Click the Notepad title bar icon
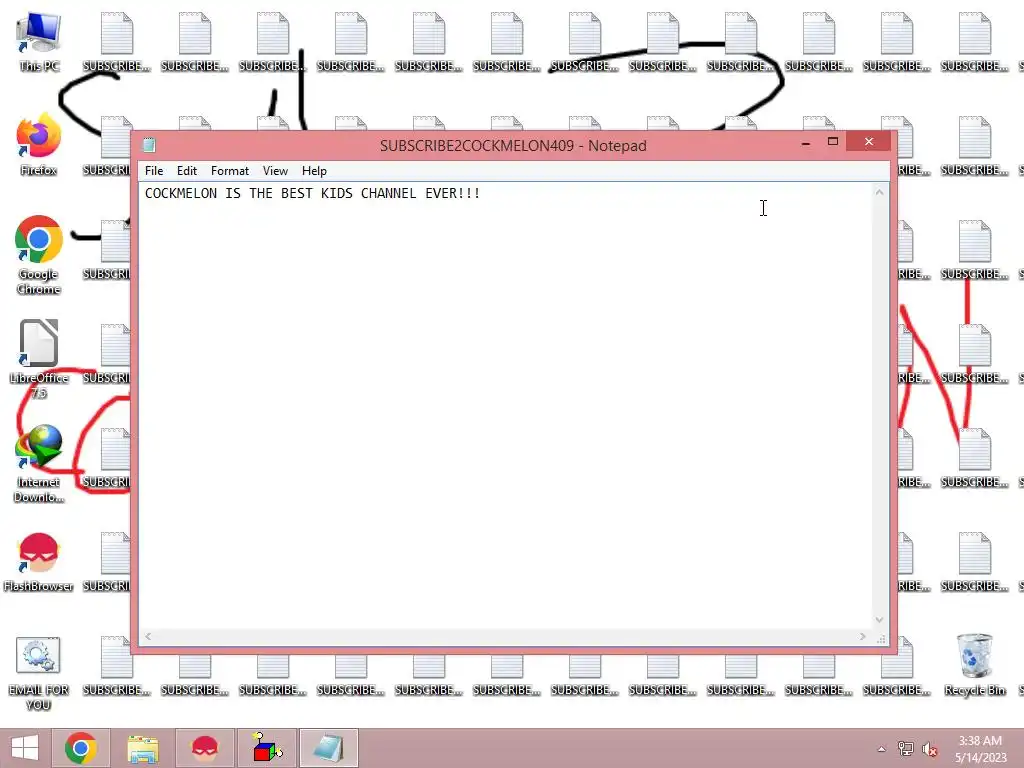This screenshot has height=768, width=1024. click(149, 145)
